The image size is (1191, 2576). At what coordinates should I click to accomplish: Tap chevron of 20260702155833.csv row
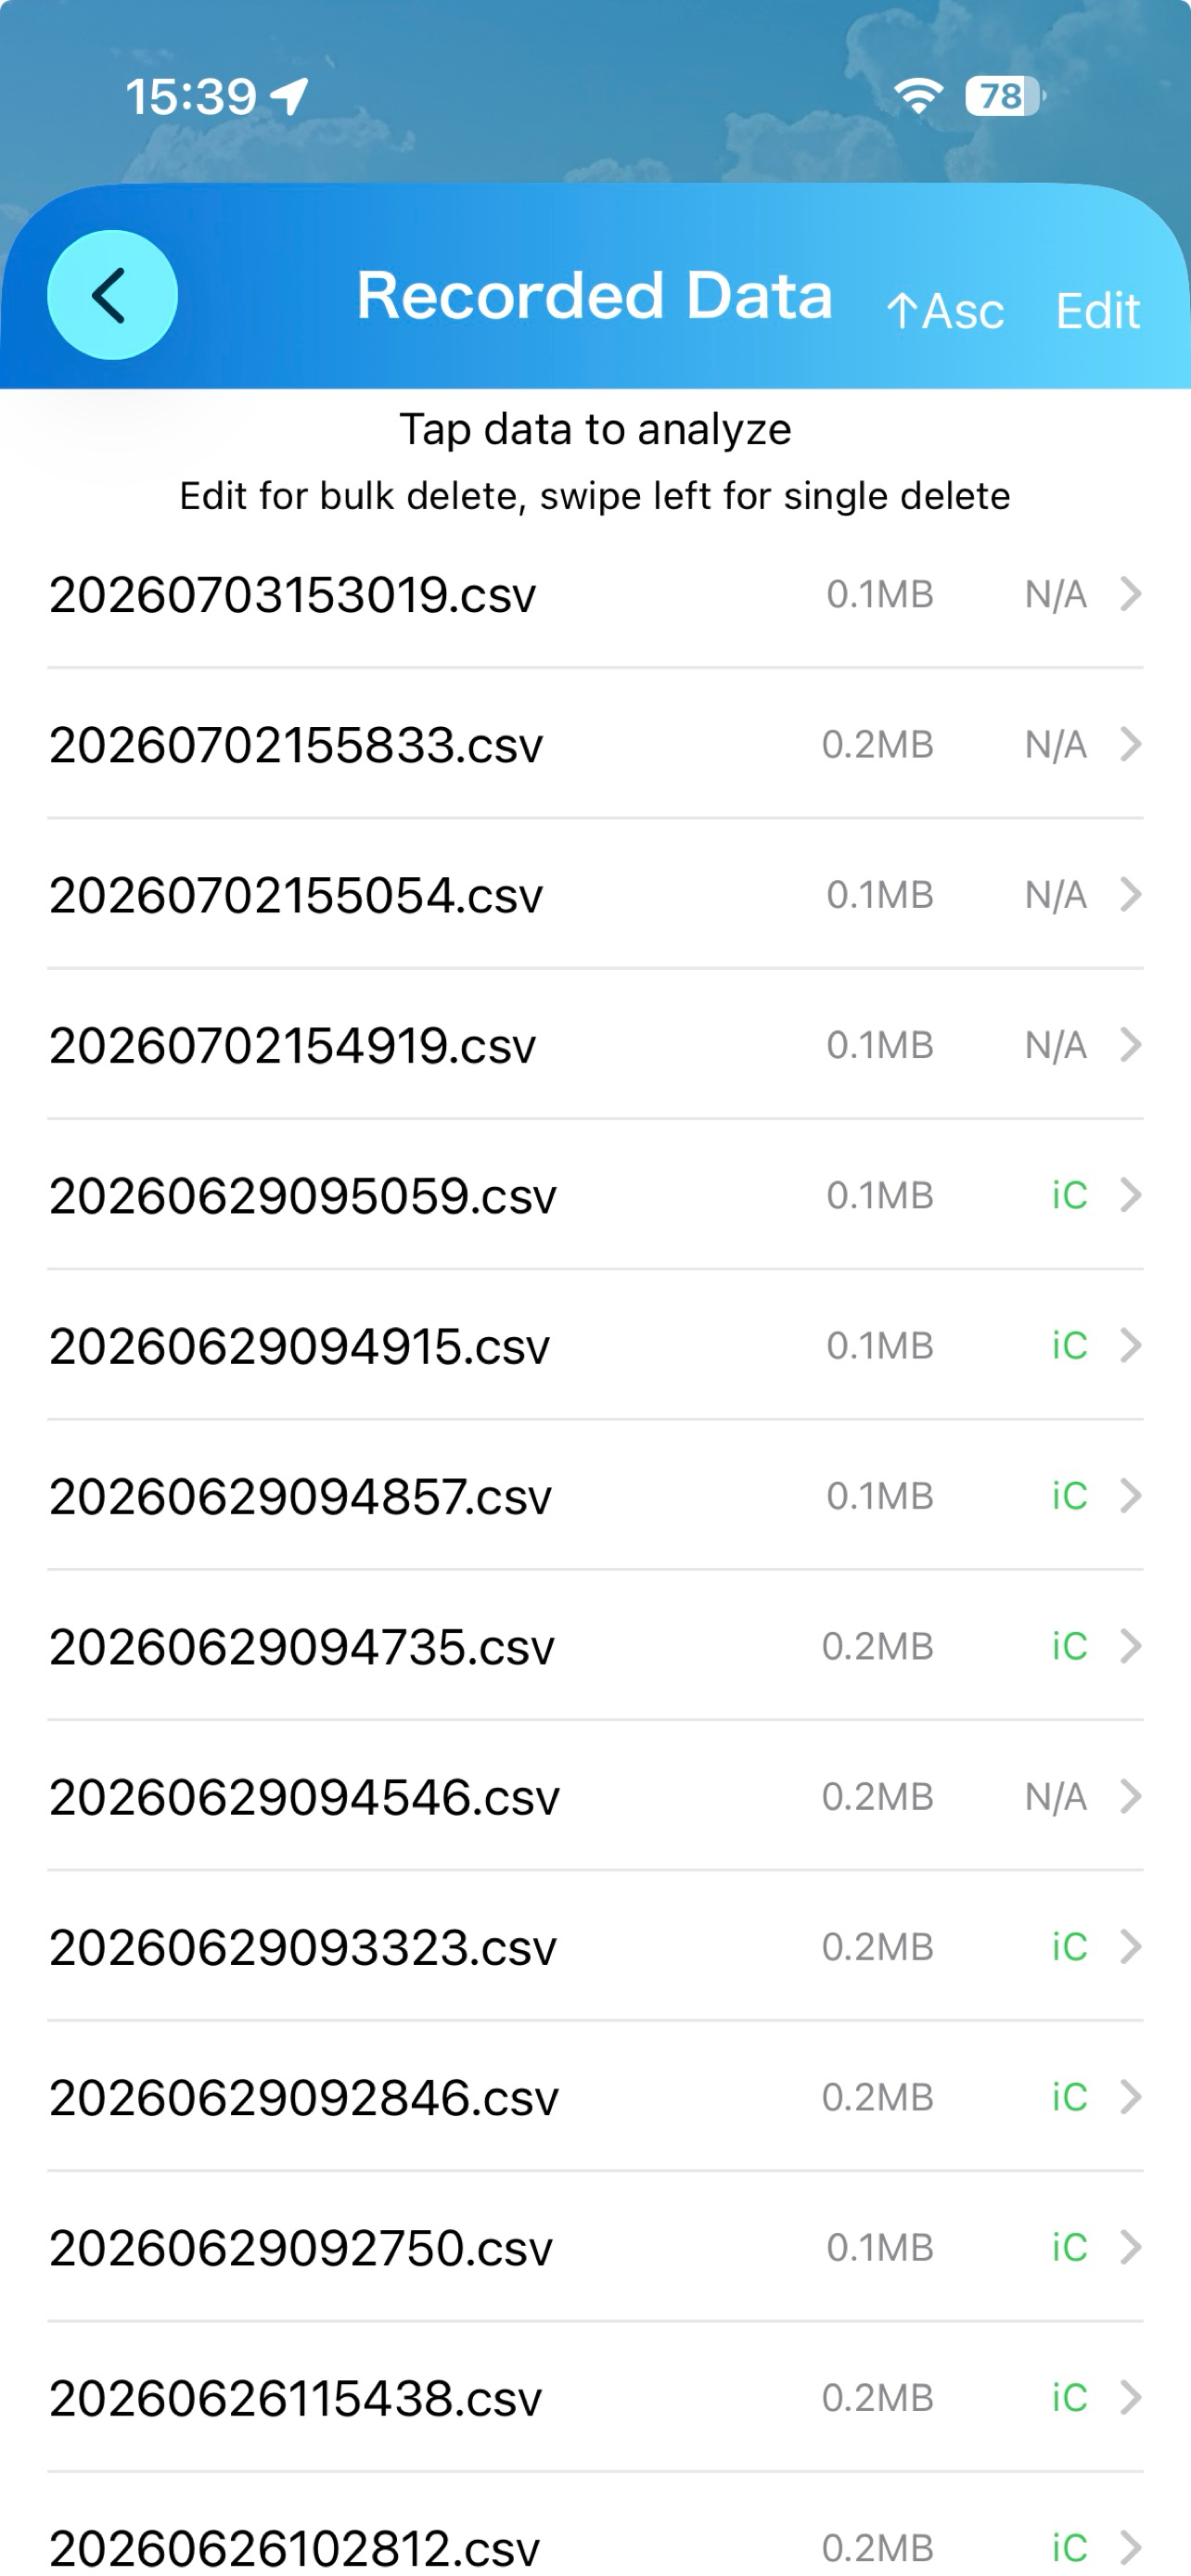tap(1130, 744)
